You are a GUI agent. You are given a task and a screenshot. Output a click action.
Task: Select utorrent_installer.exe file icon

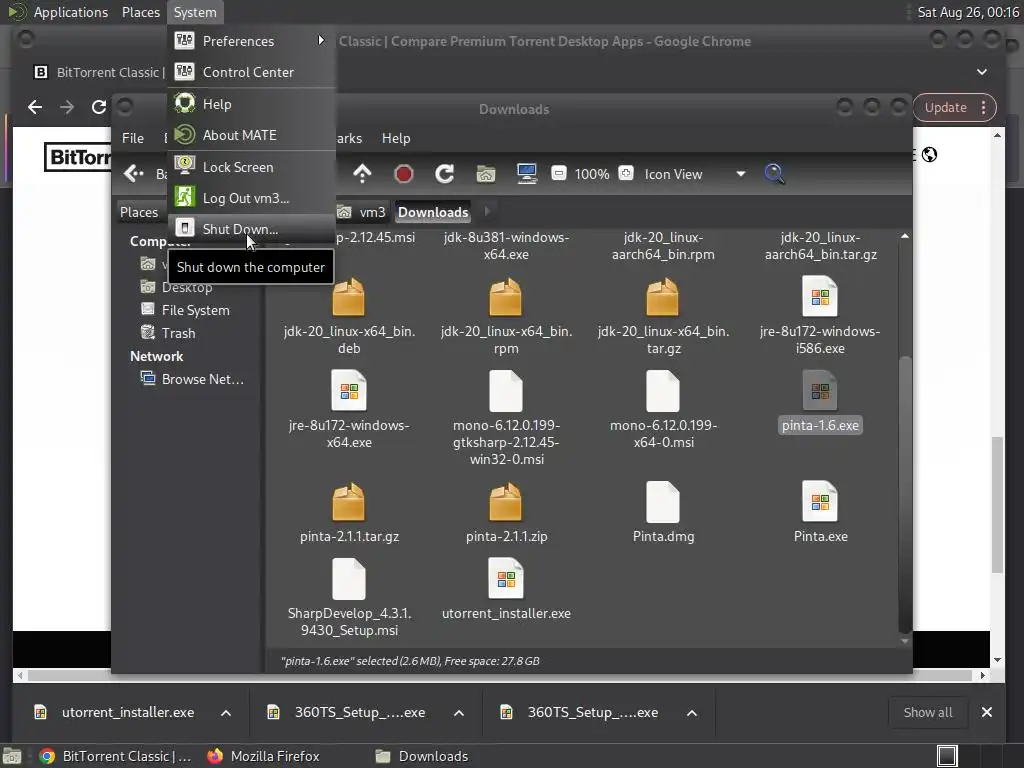coord(506,579)
